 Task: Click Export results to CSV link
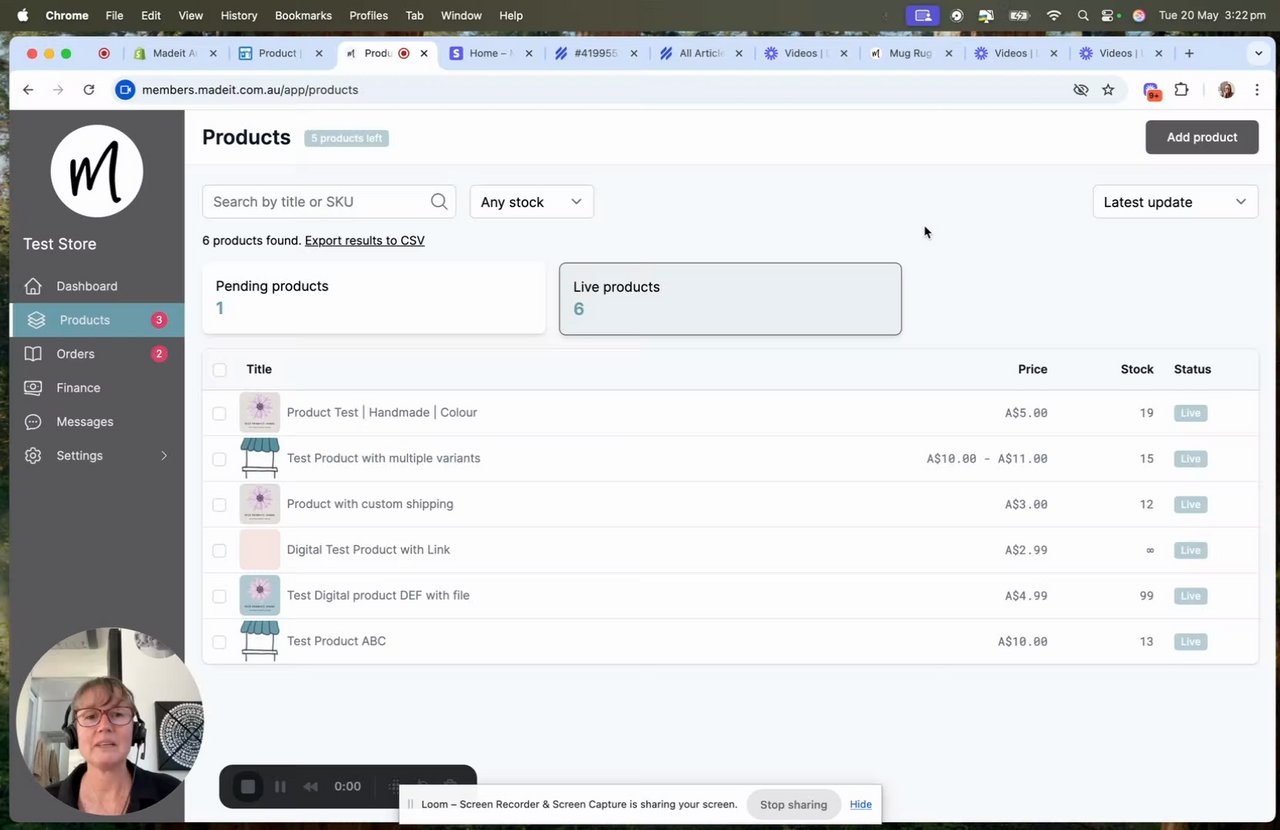click(x=365, y=240)
